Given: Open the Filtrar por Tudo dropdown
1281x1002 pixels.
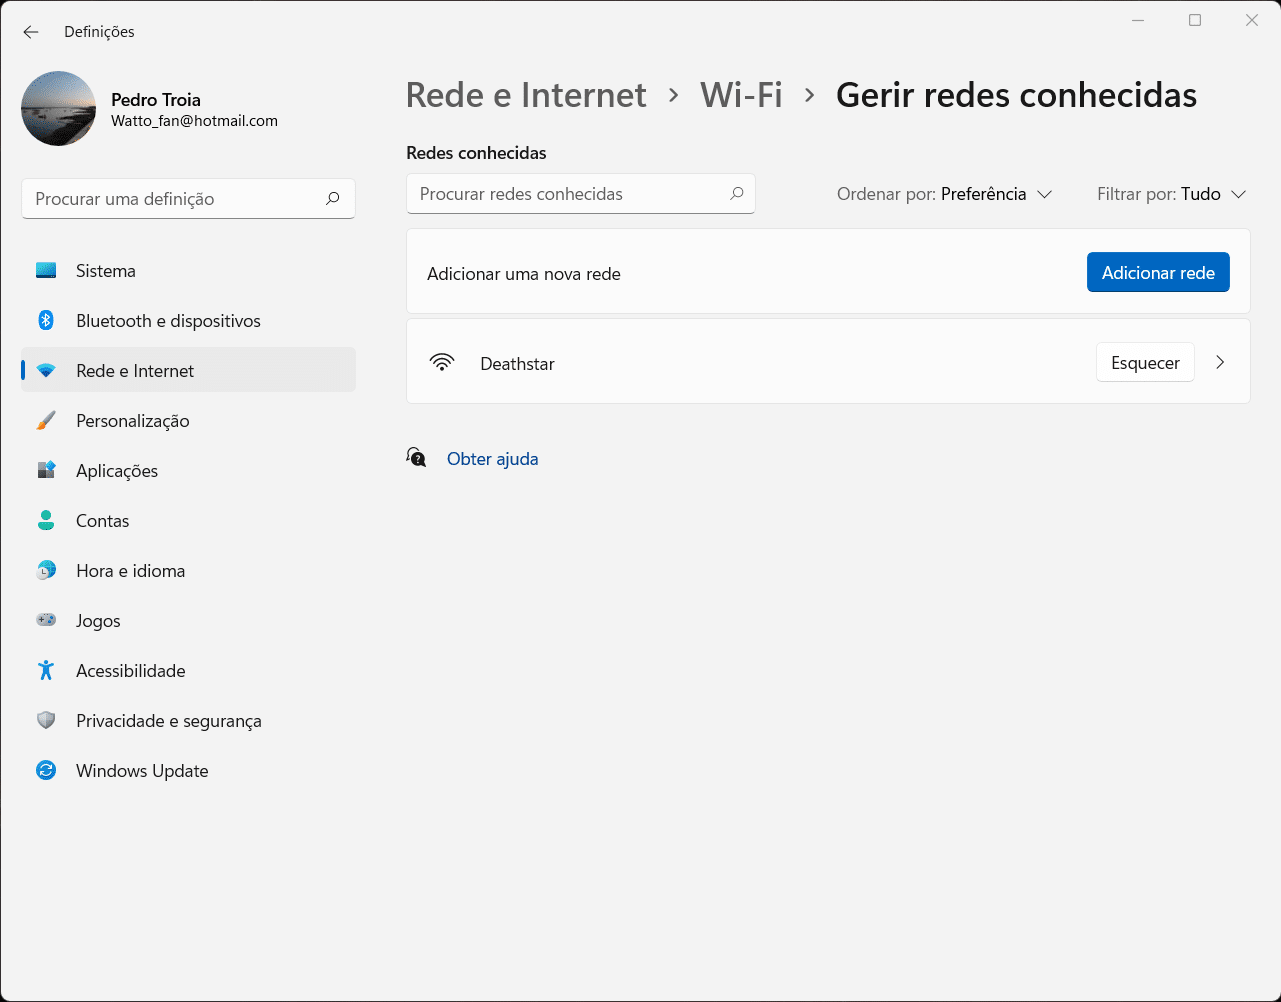Looking at the screenshot, I should point(1171,194).
